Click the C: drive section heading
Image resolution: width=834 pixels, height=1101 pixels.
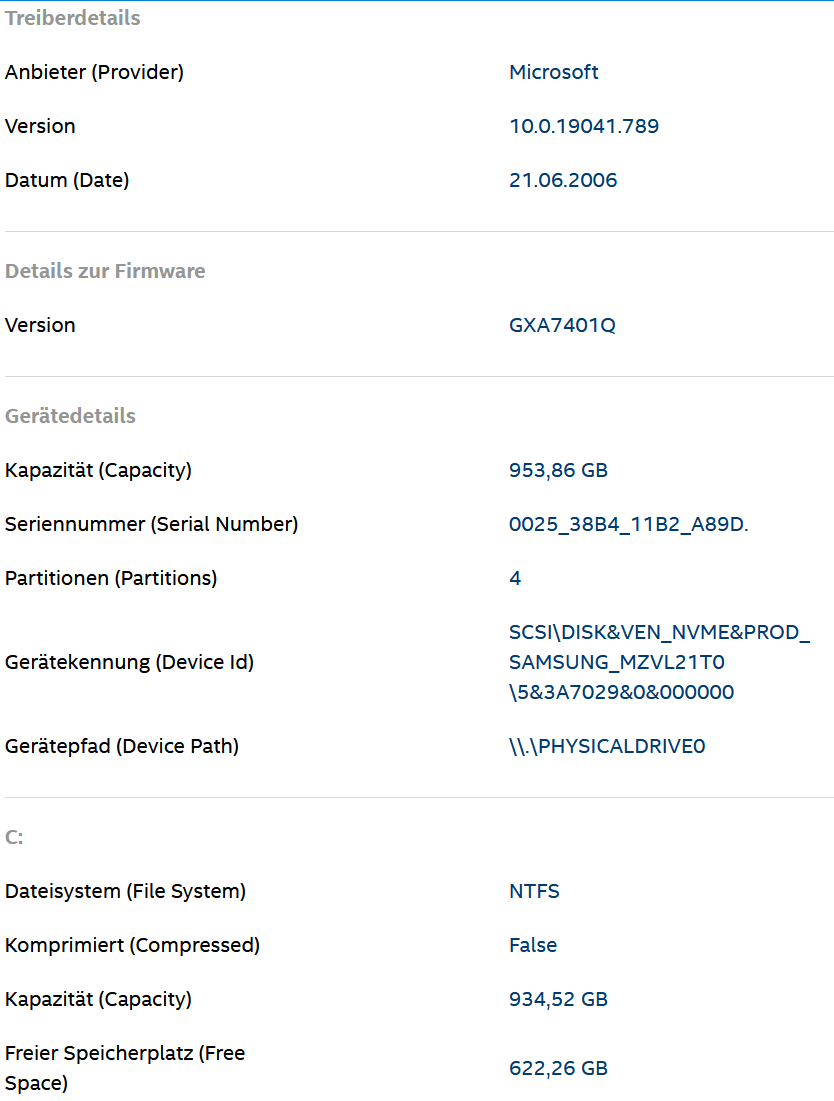tap(14, 837)
